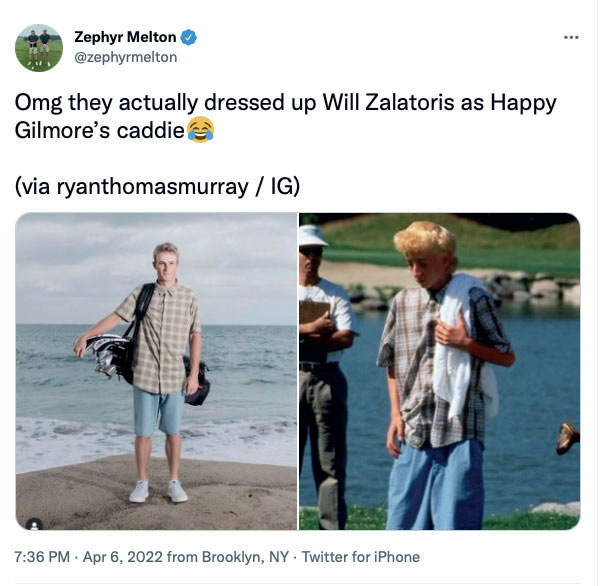The width and height of the screenshot is (600, 586).
Task: Click the ryanthomasmurray credit line
Action: coord(157,187)
